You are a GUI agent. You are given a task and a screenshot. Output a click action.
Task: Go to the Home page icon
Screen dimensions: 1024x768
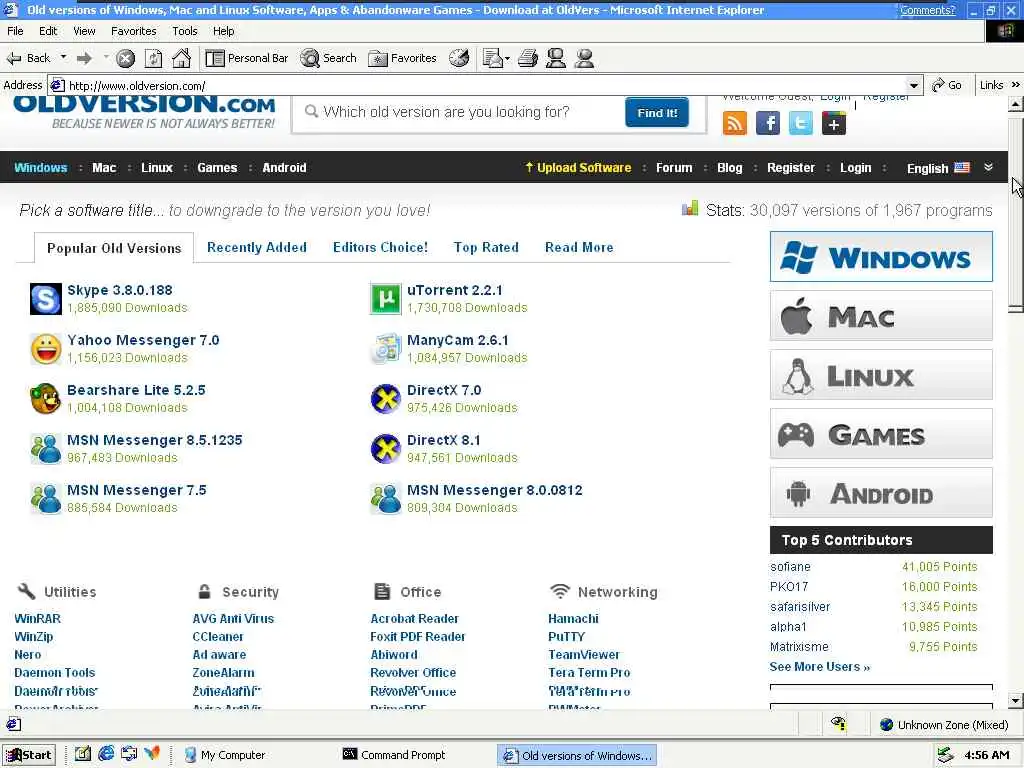pyautogui.click(x=182, y=58)
